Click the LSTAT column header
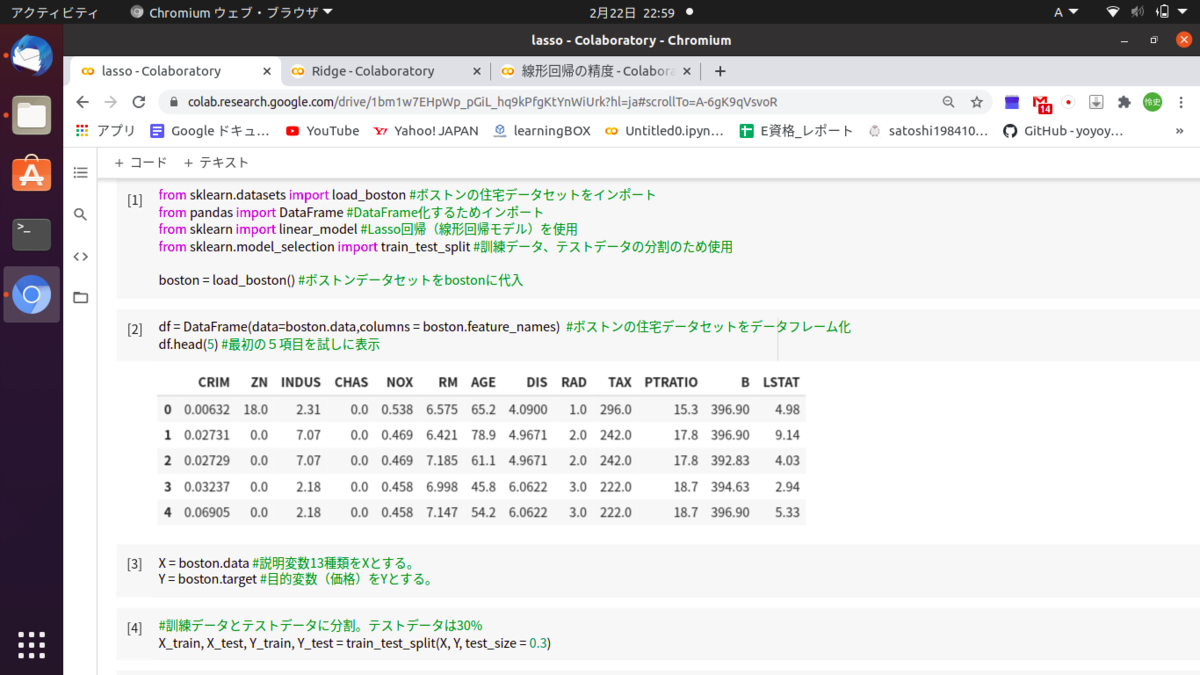 (x=781, y=382)
